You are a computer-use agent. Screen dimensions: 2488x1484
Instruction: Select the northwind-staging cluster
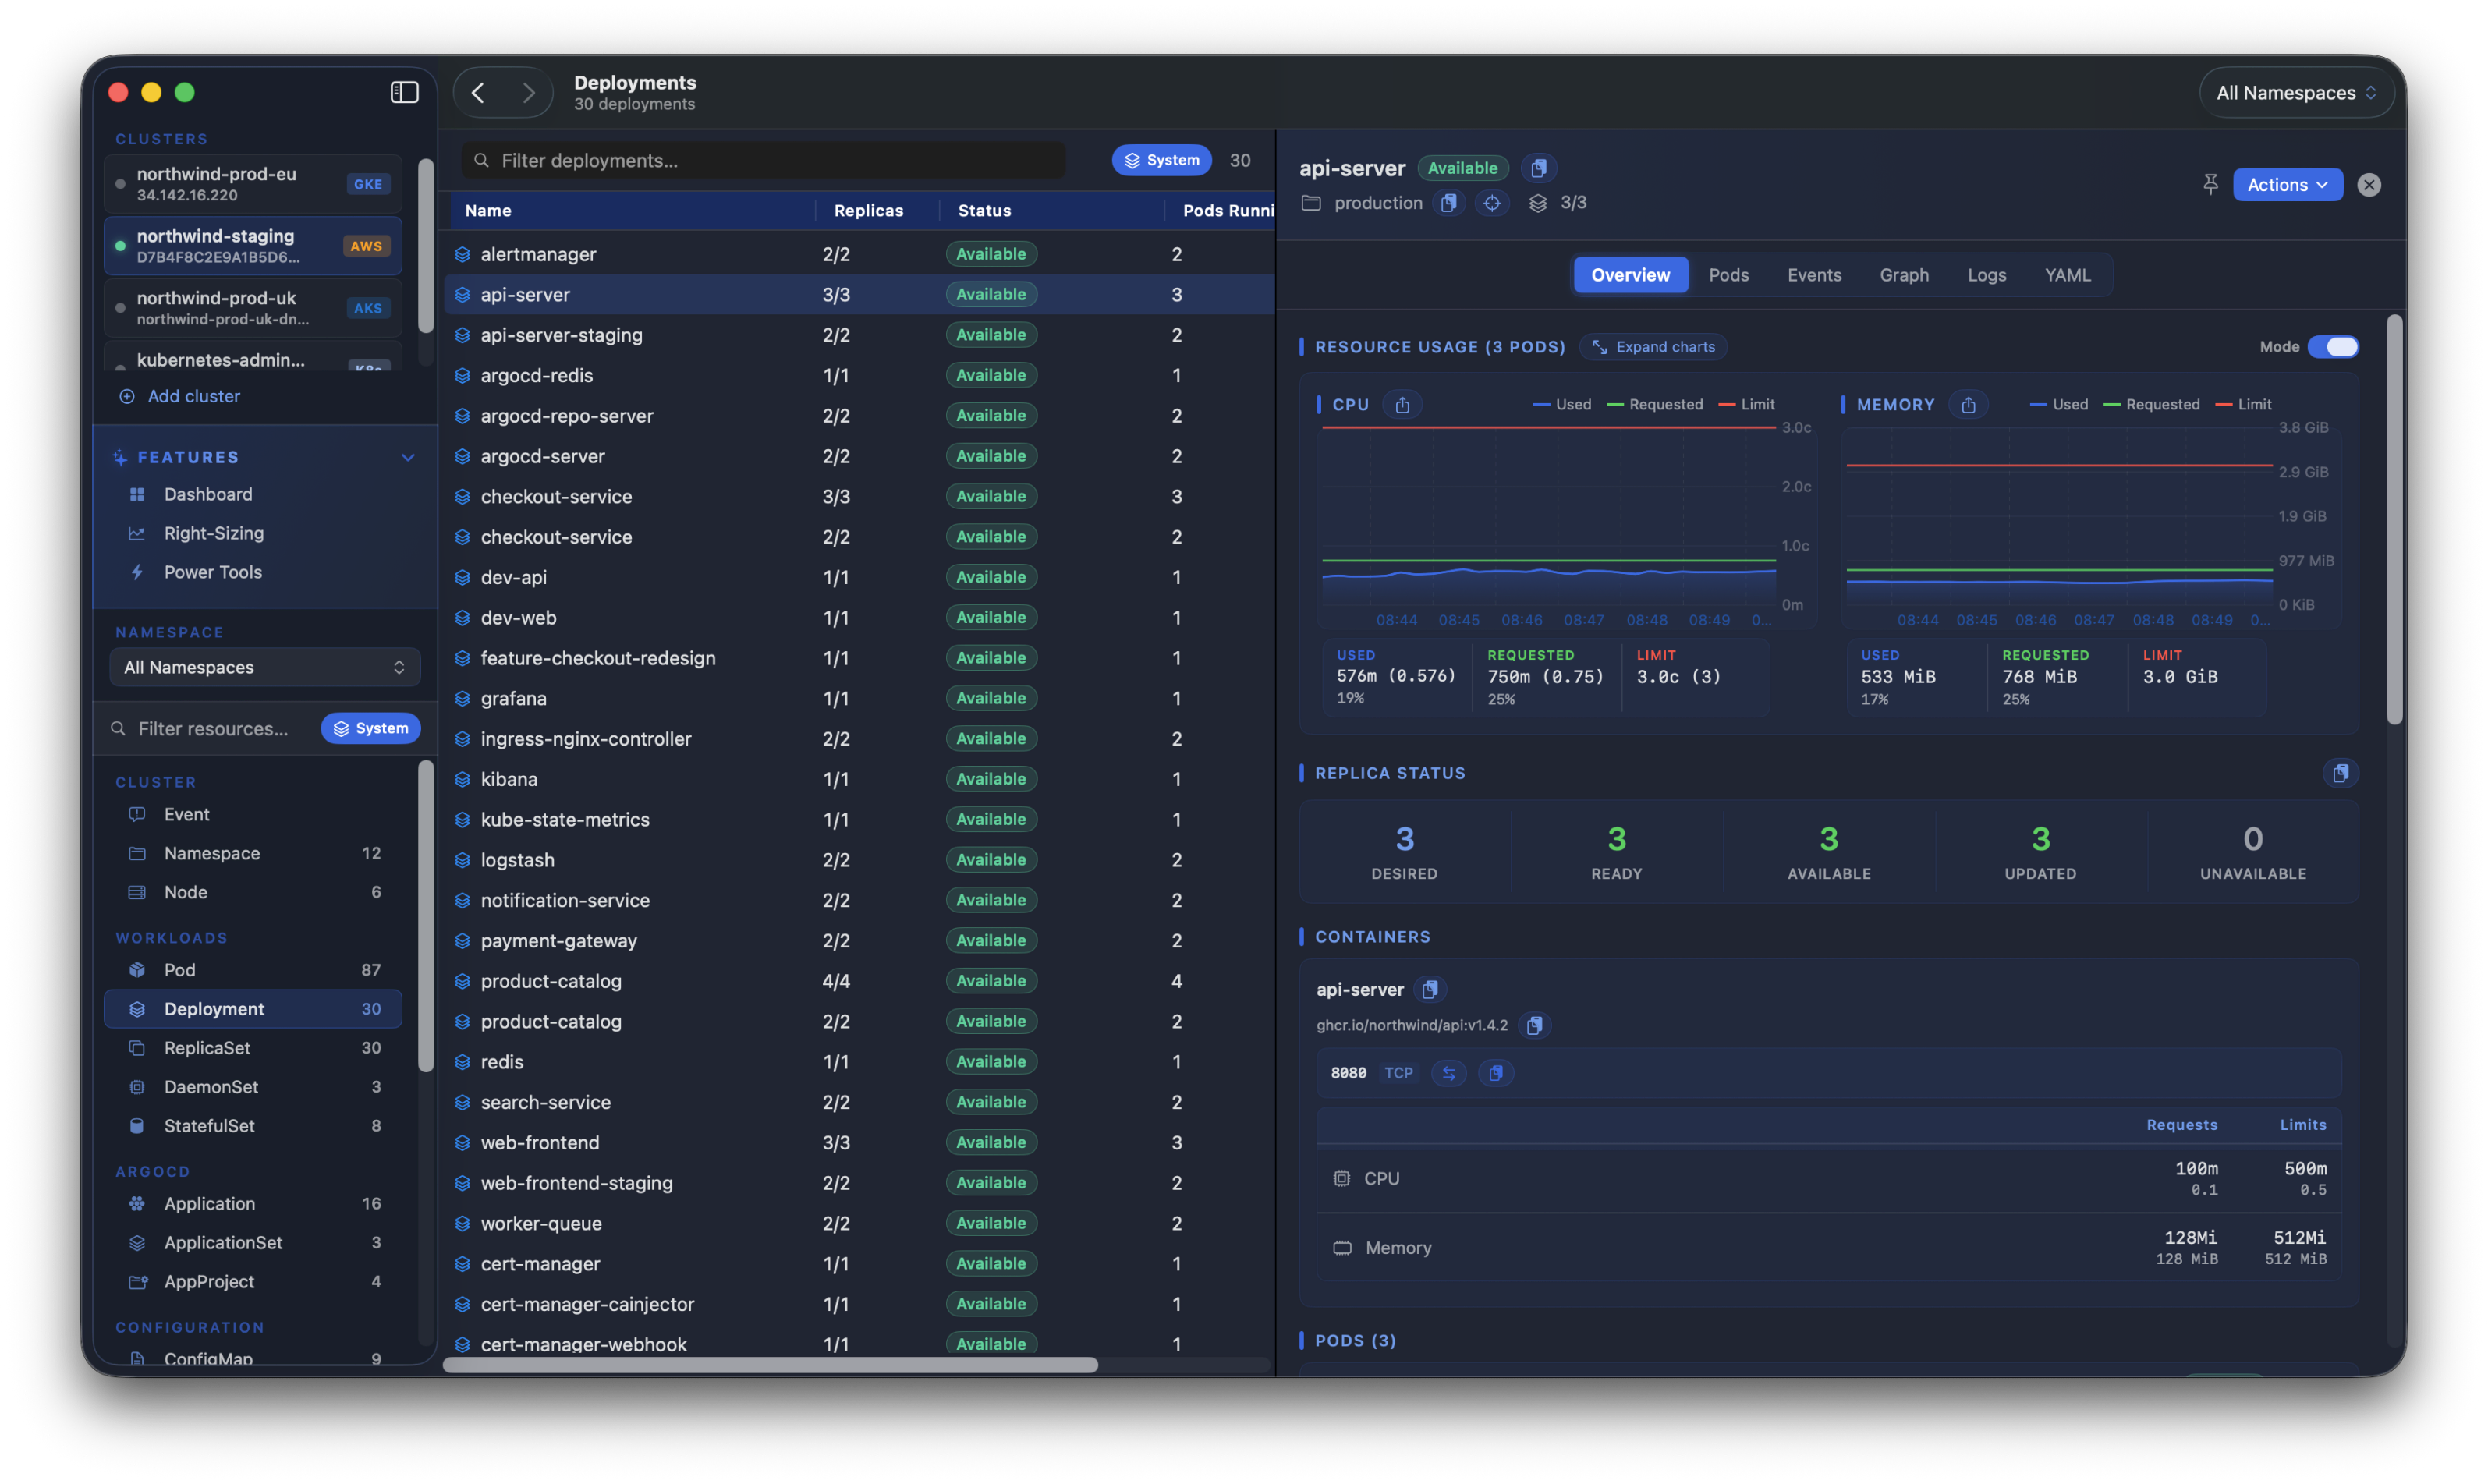click(253, 246)
